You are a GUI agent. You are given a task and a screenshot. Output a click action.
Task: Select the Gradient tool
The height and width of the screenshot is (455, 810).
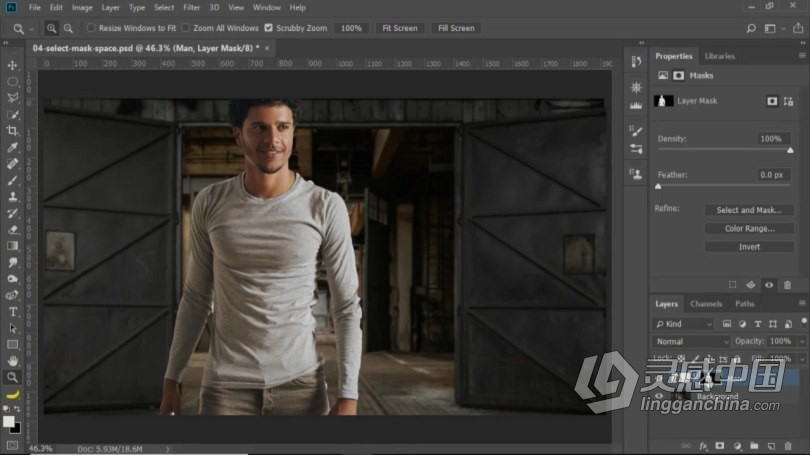[12, 246]
